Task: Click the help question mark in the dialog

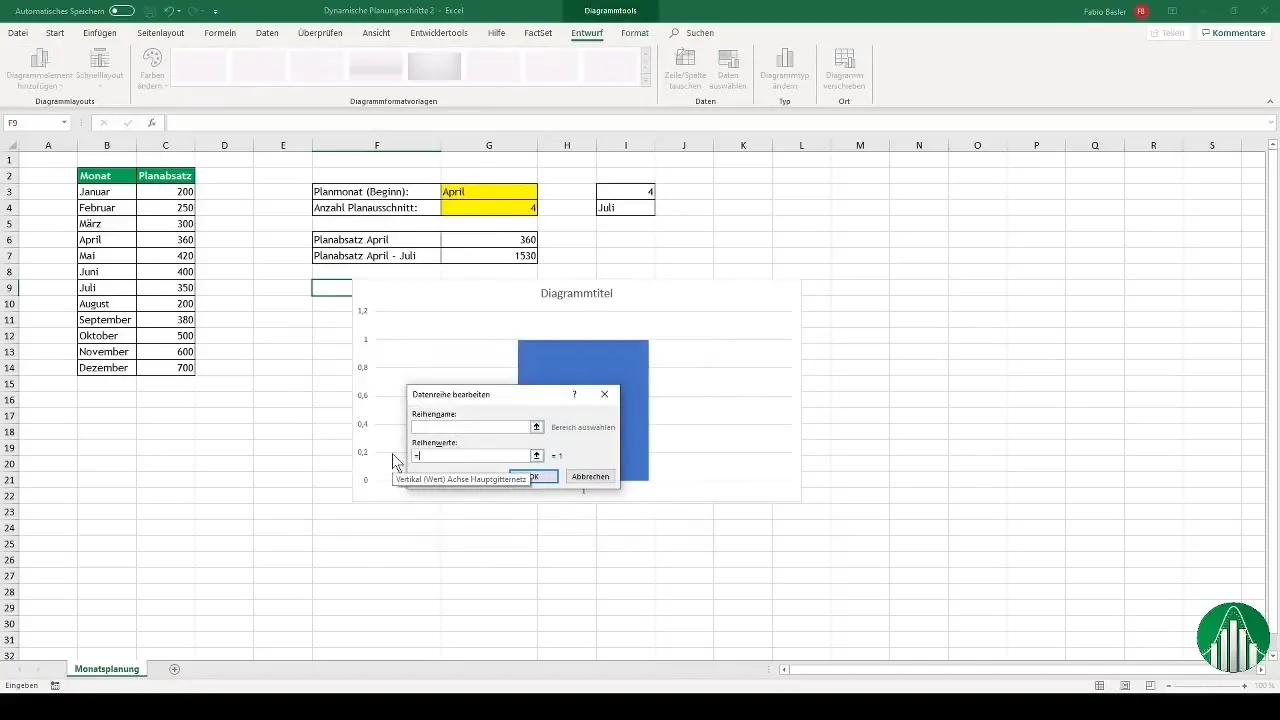Action: tap(574, 394)
